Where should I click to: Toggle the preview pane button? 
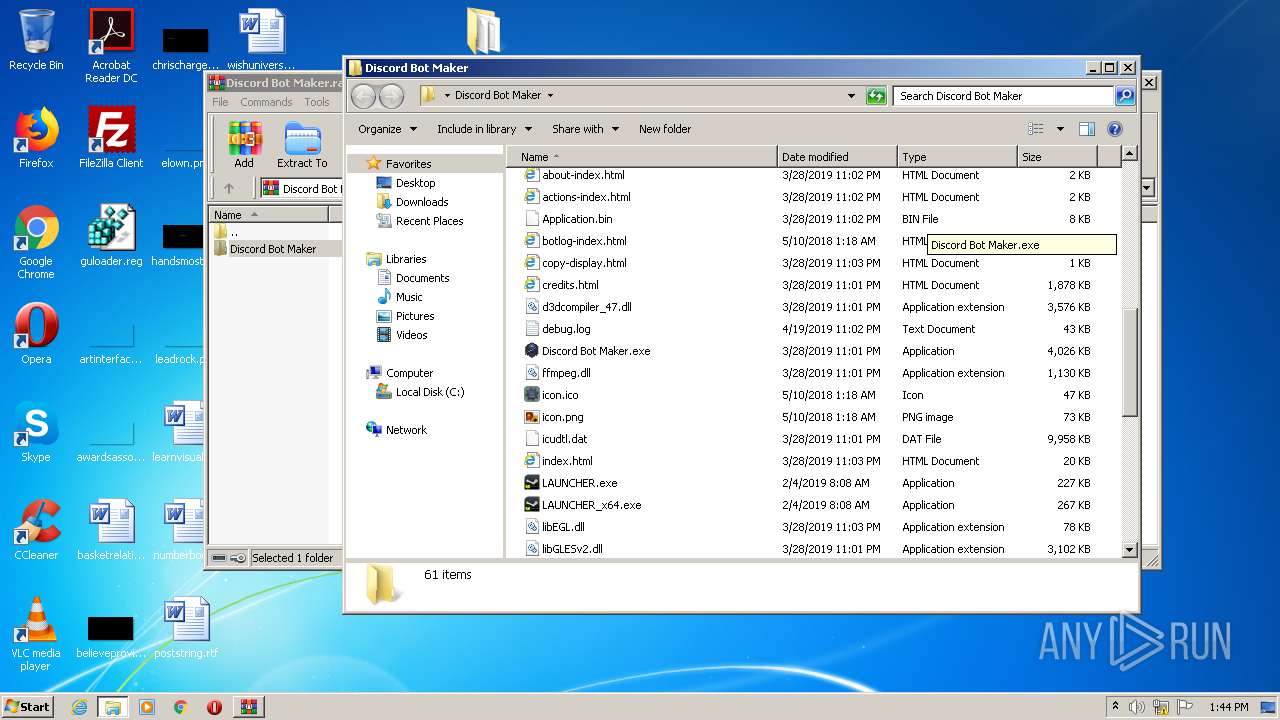[1087, 129]
